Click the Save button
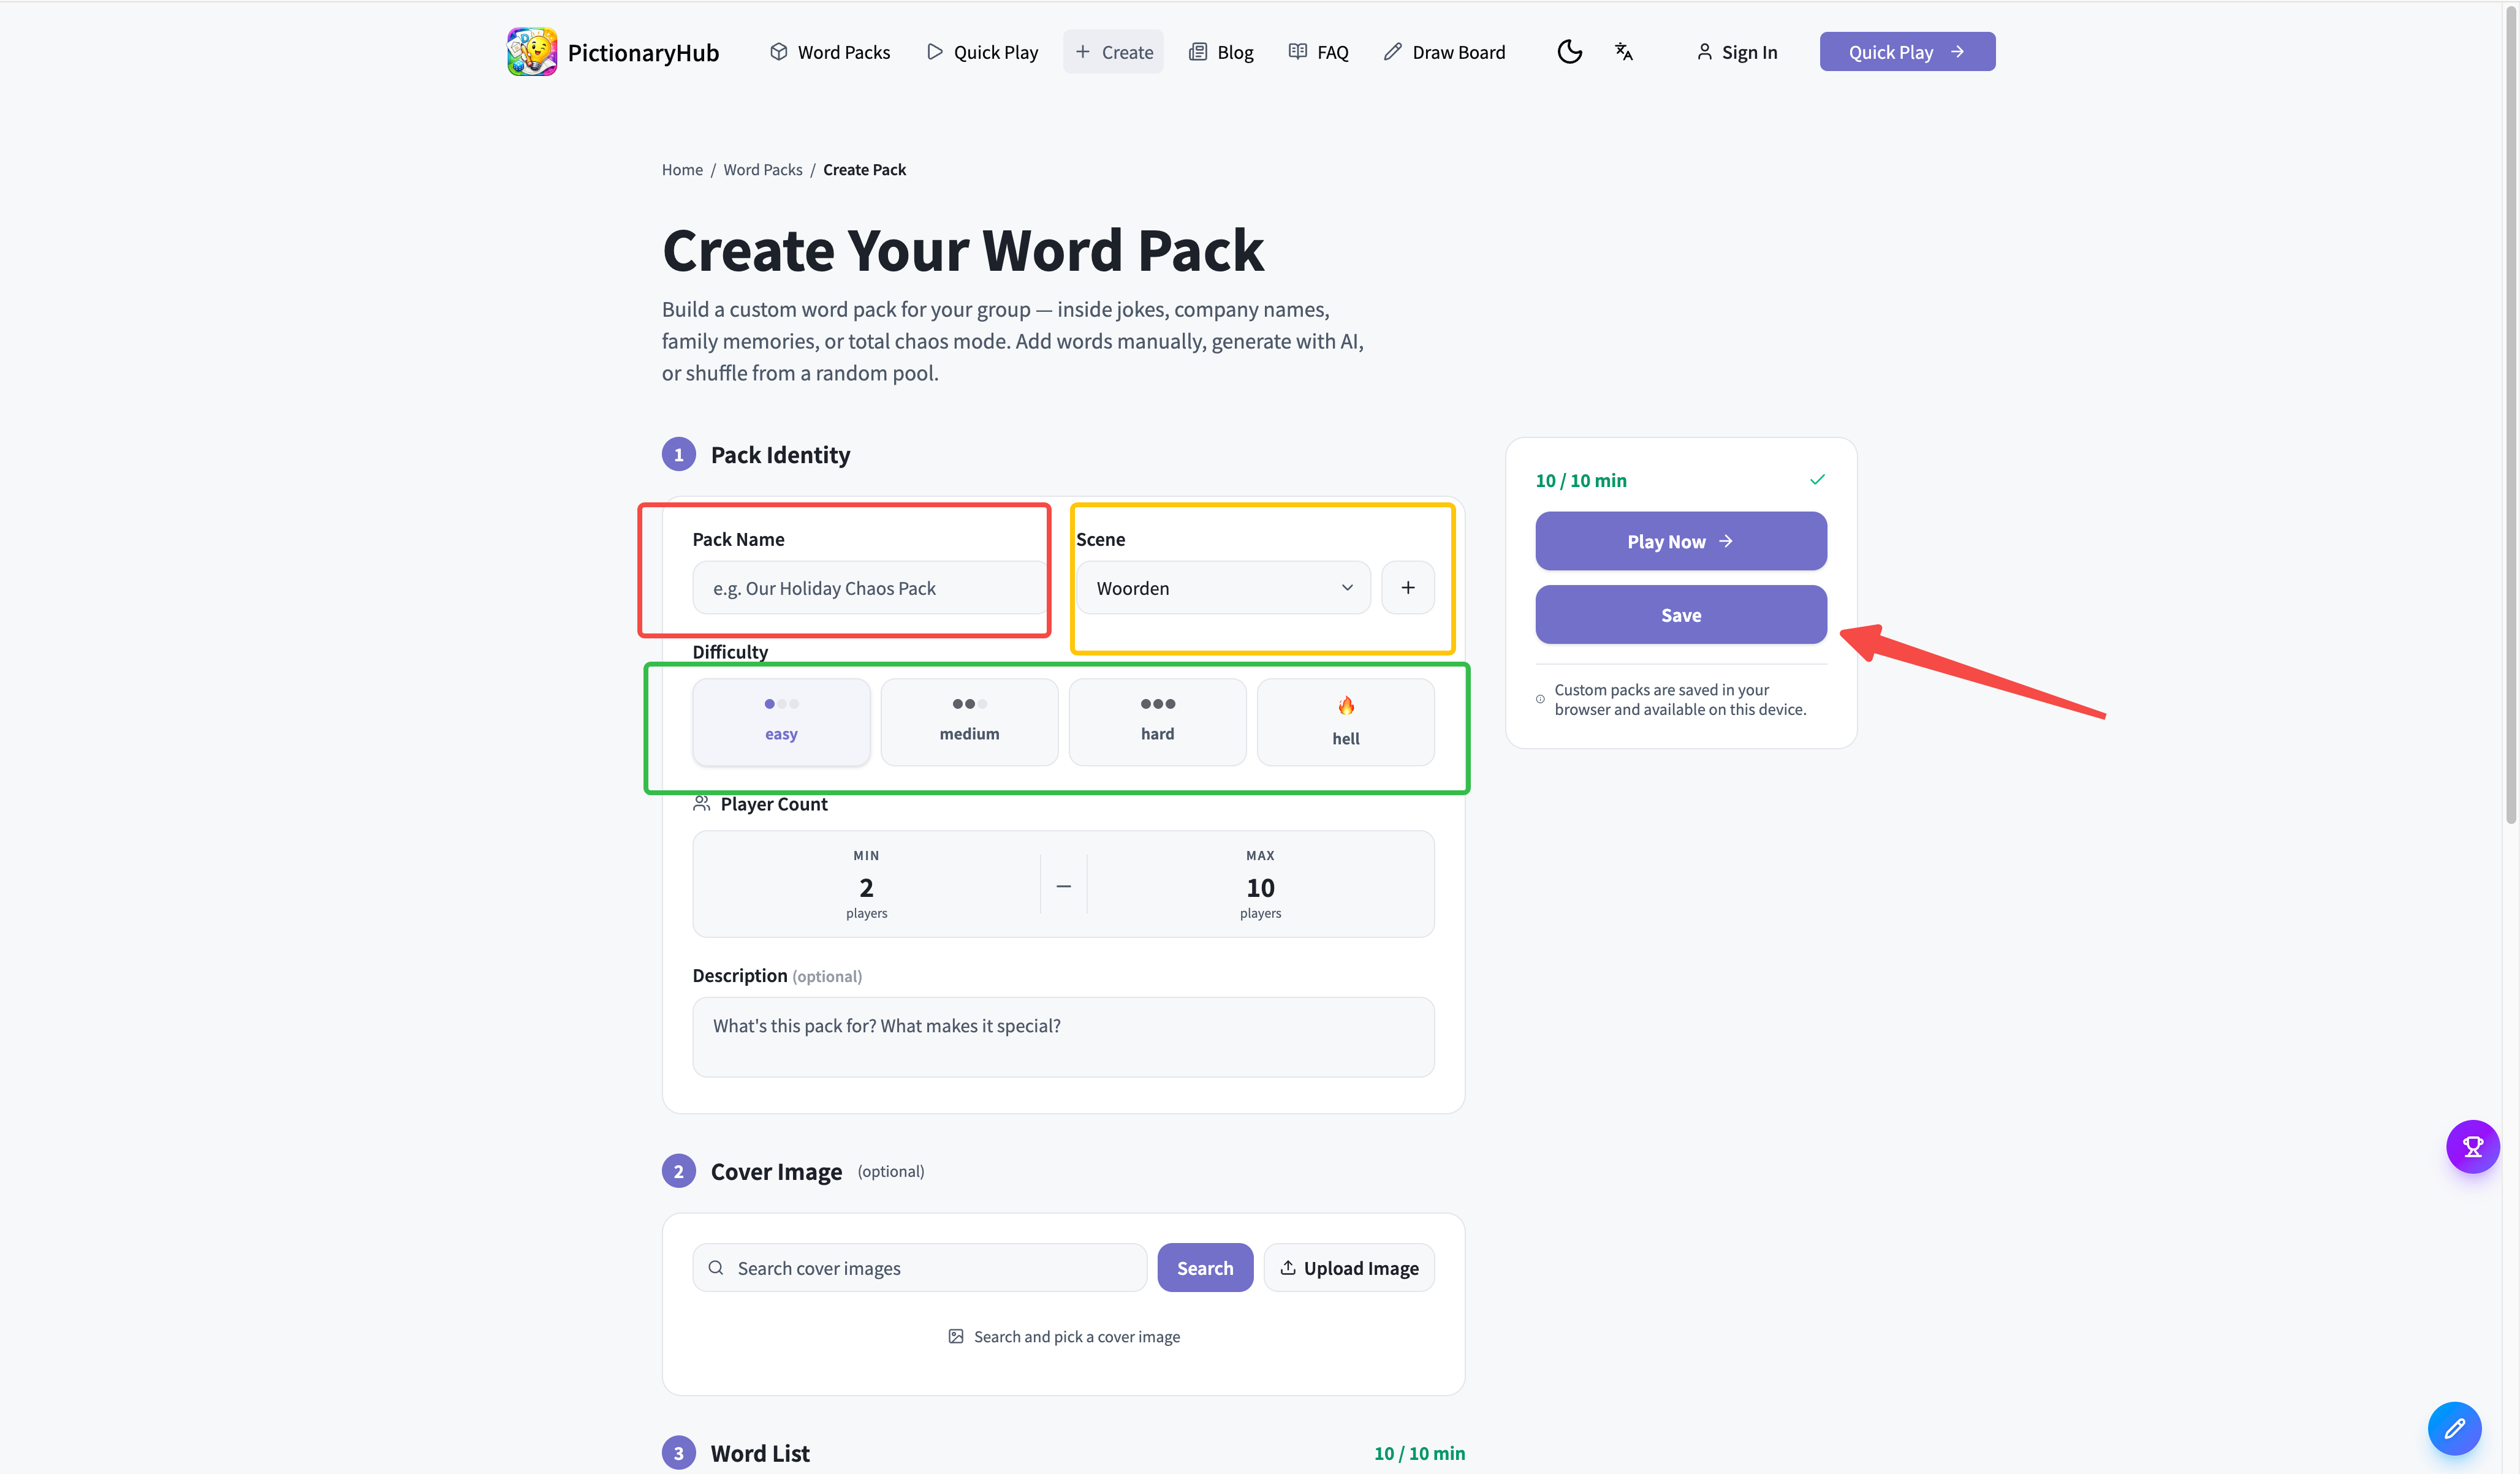The height and width of the screenshot is (1474, 2520). coord(1680,615)
